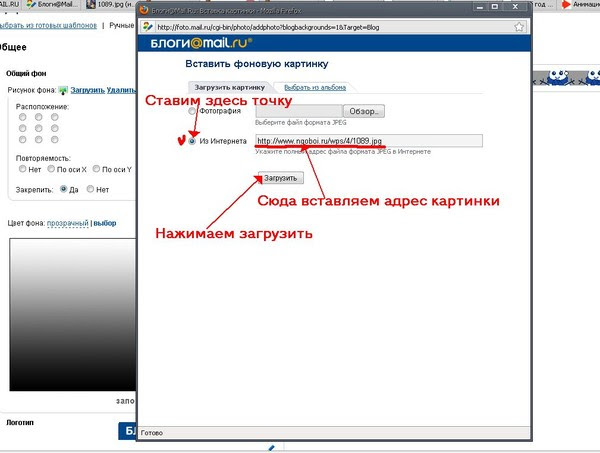Click the Загрузить button in popup
Screen dimensions: 600x453
[x=281, y=178]
